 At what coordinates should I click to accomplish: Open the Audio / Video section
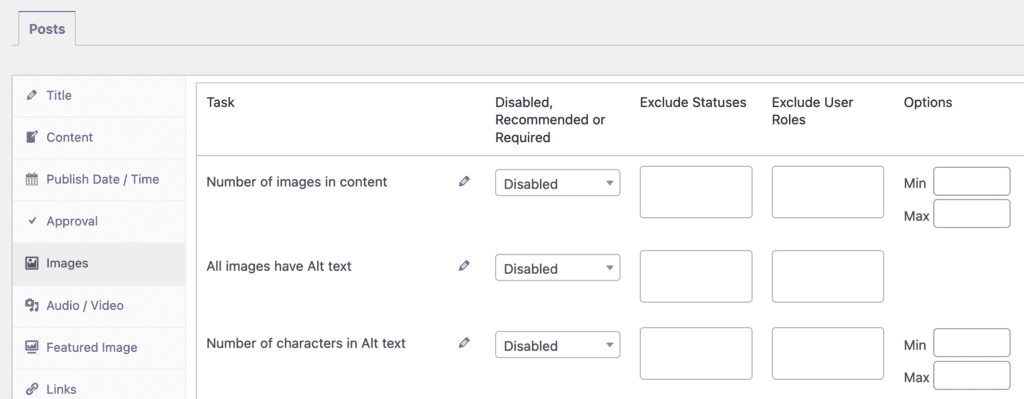click(99, 306)
